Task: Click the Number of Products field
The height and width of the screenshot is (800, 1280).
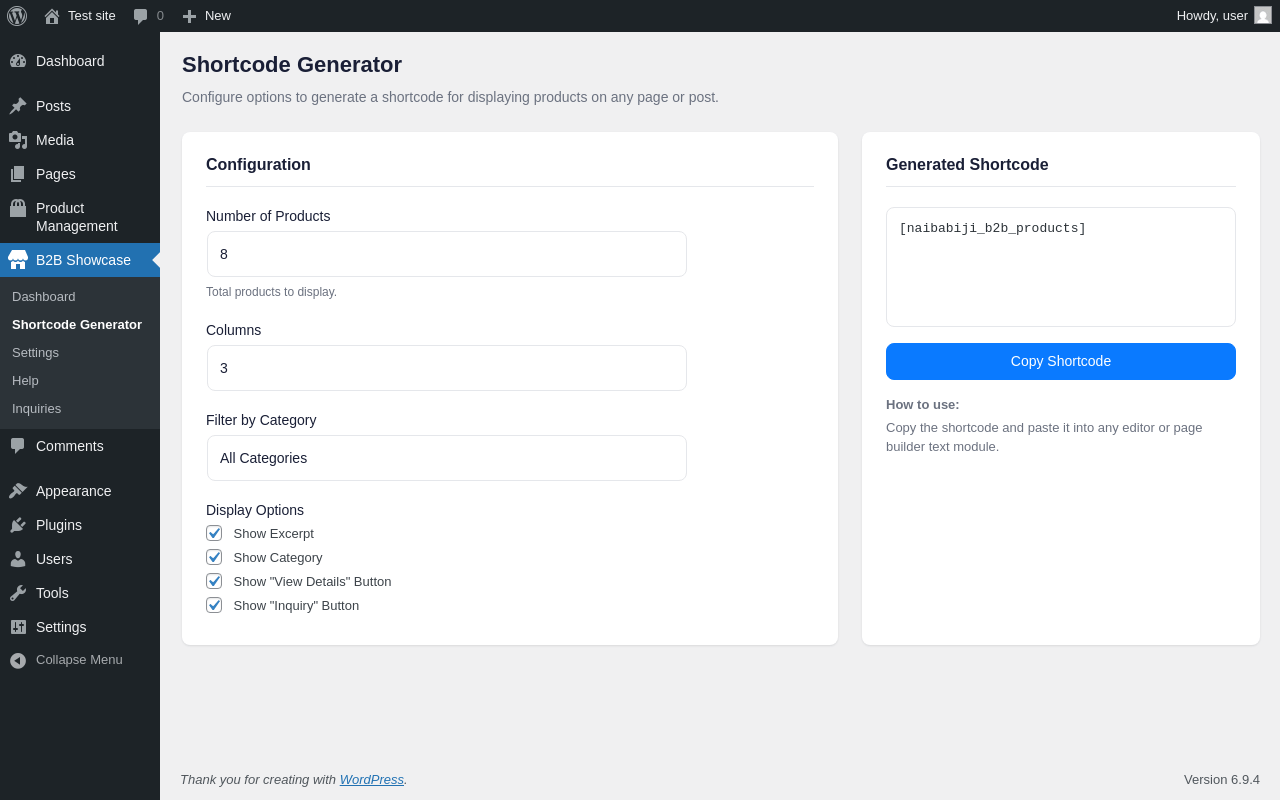Action: tap(447, 254)
